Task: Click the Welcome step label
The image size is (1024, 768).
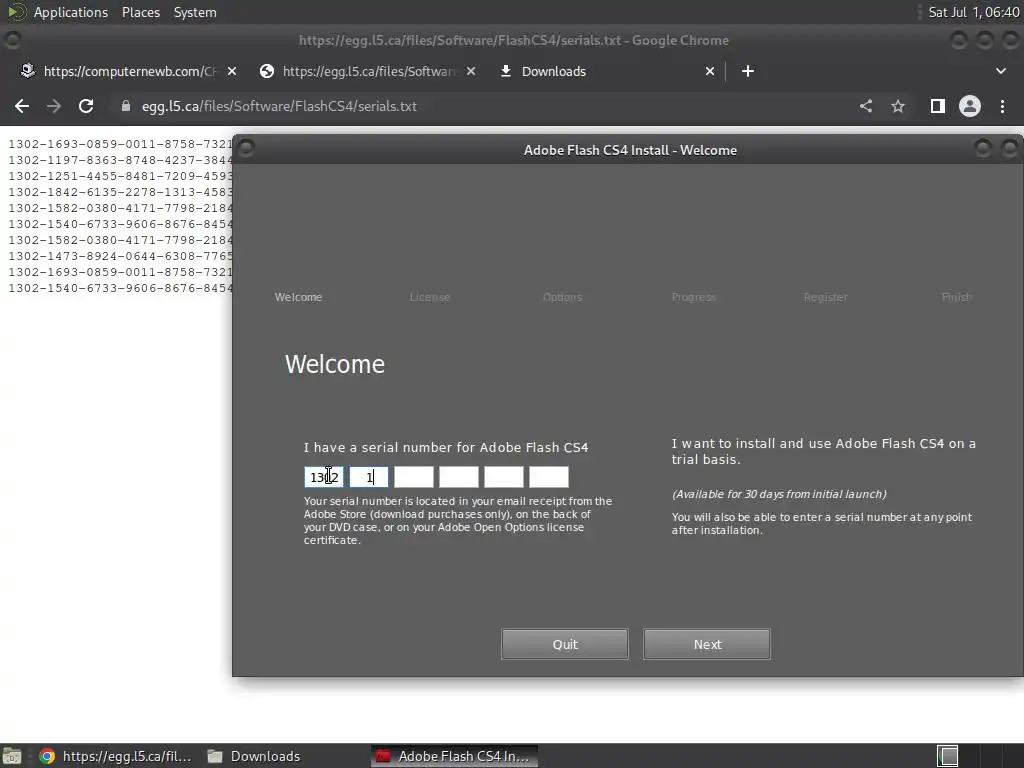Action: pos(298,297)
